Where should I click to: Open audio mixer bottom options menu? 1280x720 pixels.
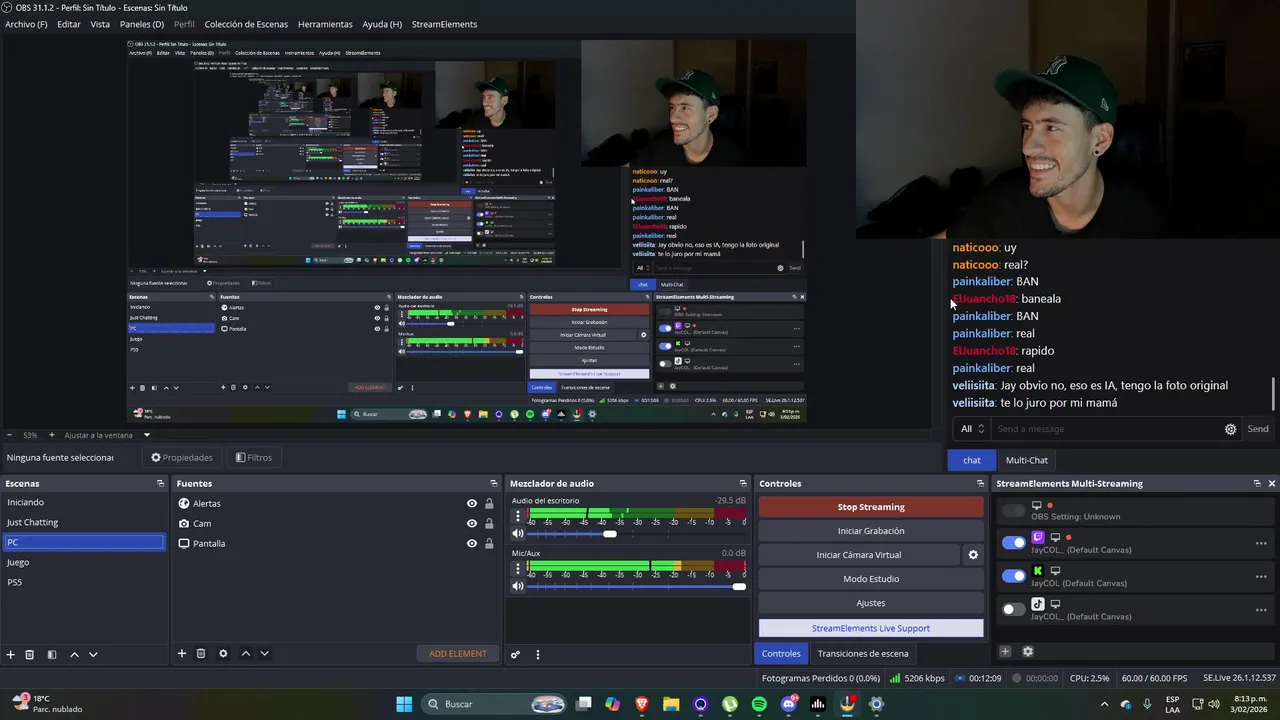(x=538, y=655)
